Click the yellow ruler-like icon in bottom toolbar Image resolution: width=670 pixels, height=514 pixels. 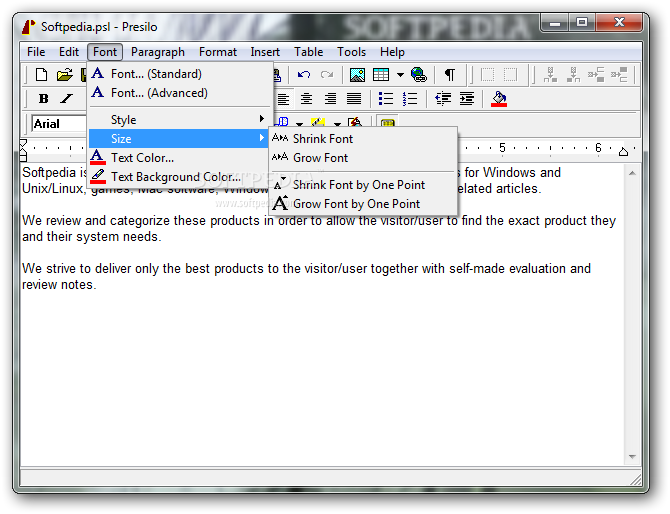pyautogui.click(x=387, y=123)
